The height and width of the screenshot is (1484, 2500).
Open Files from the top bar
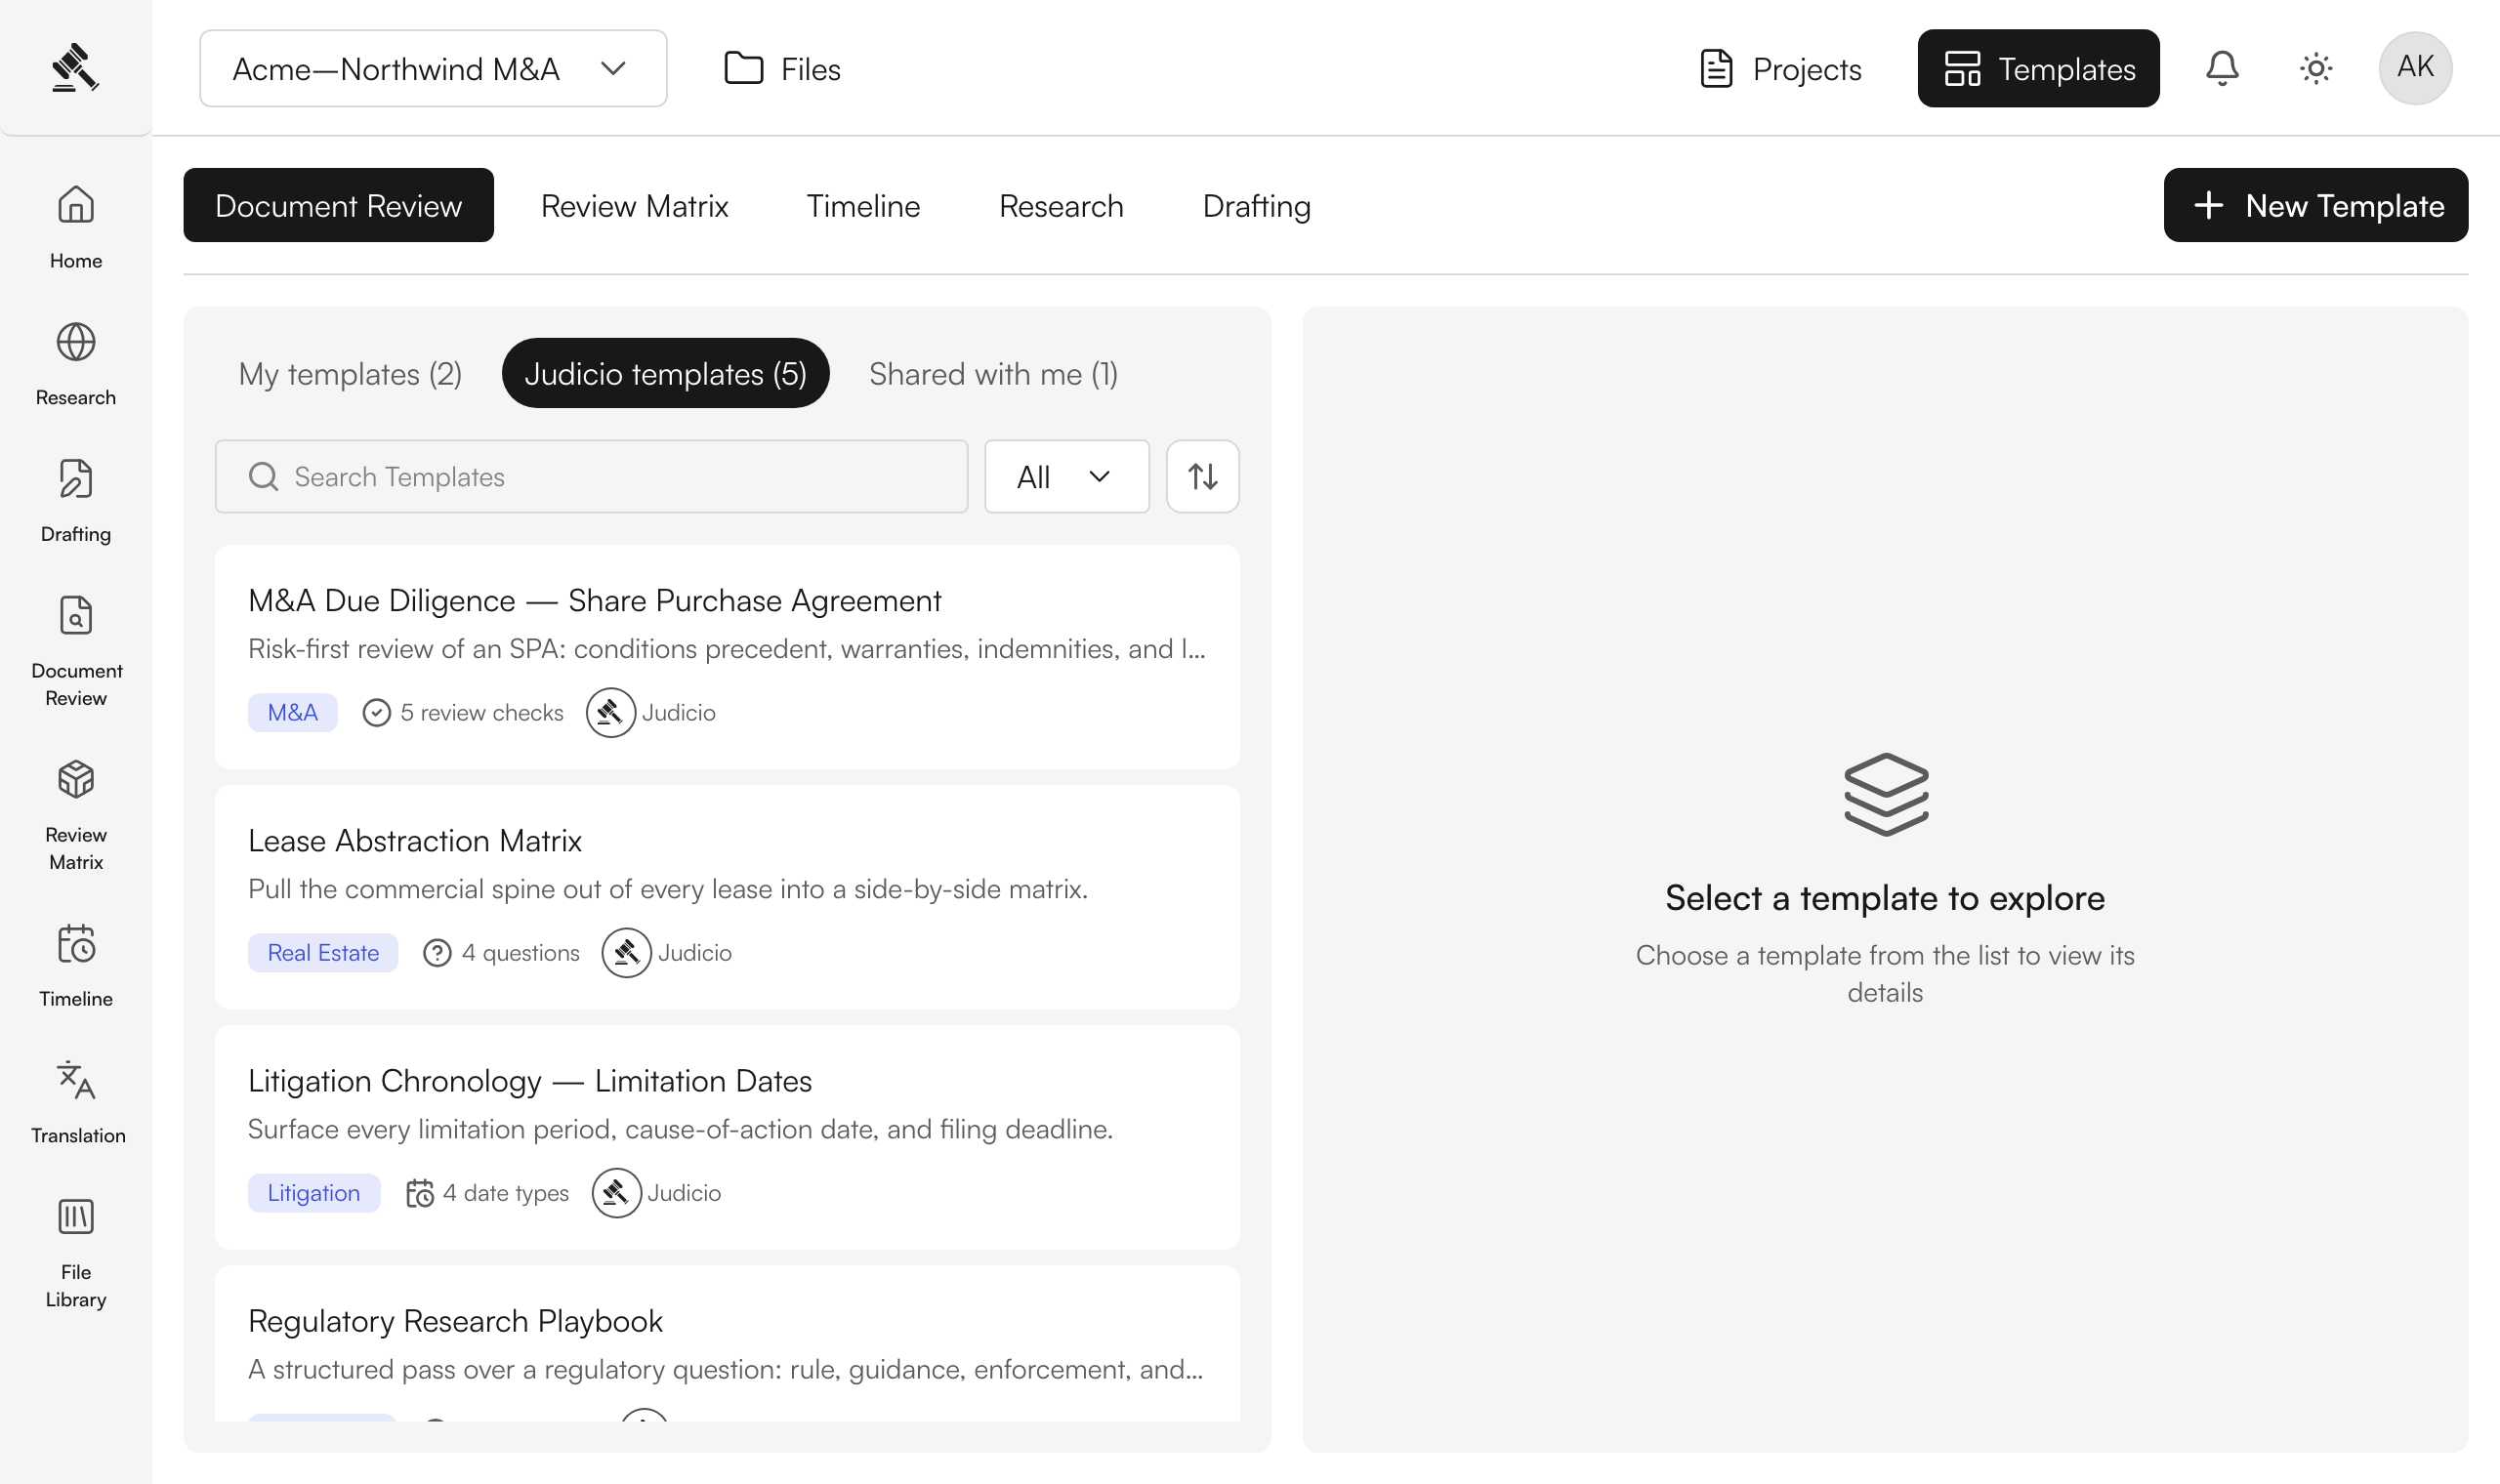[782, 68]
